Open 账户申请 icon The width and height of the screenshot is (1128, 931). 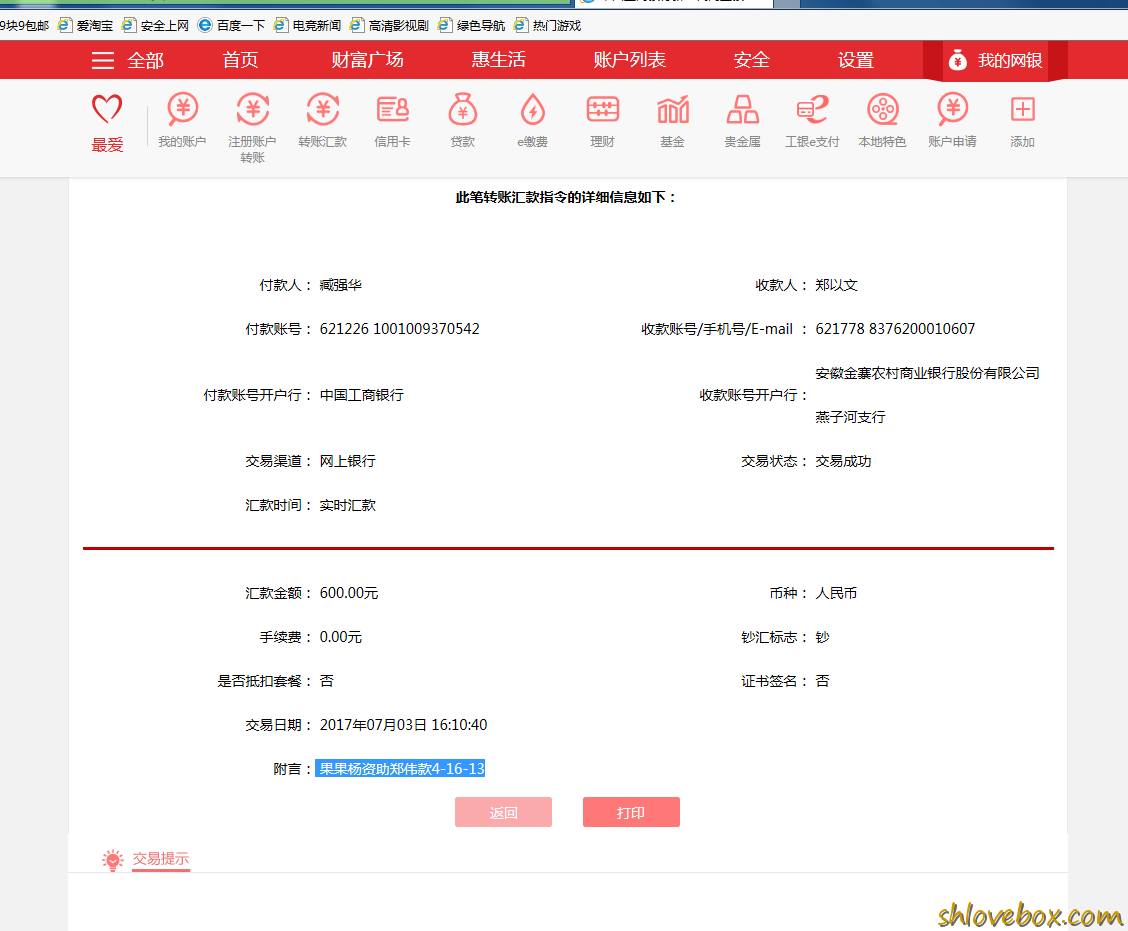click(952, 109)
